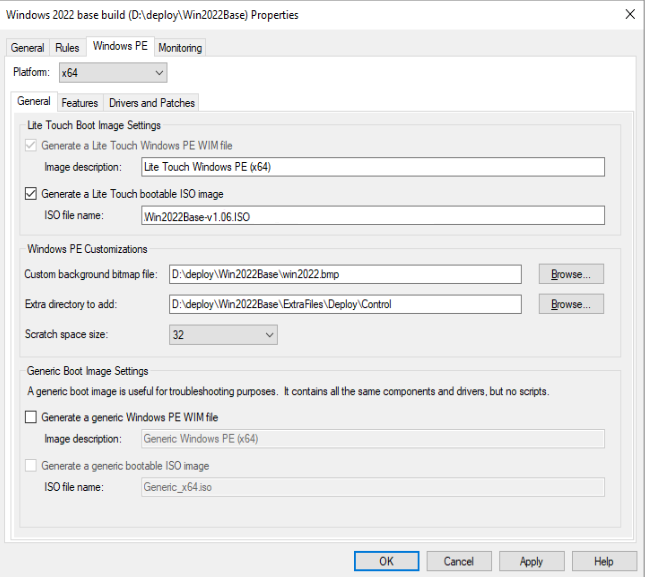Open the Rules tab
This screenshot has height=577, width=645.
[67, 48]
